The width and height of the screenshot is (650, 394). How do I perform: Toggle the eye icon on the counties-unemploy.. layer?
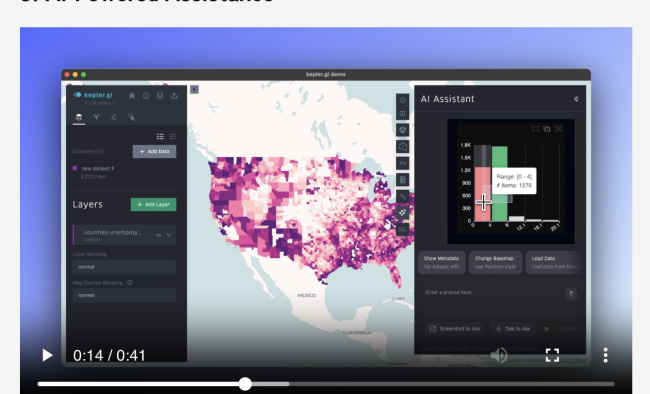(x=158, y=235)
